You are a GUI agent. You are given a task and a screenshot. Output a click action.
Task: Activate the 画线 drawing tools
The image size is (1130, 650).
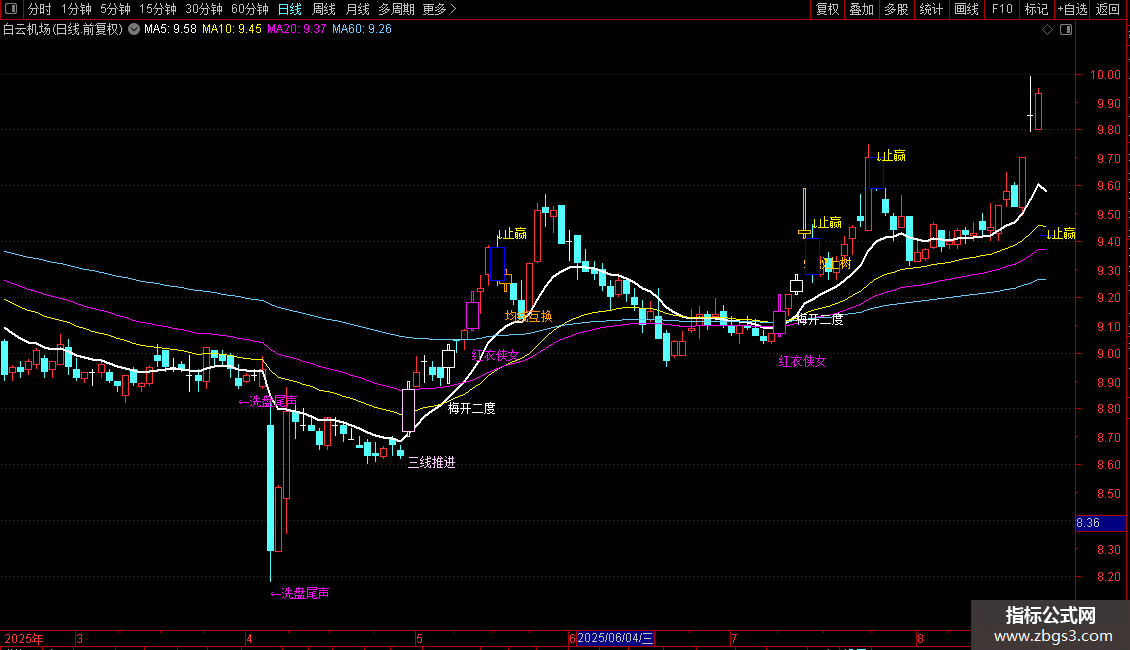tap(966, 9)
